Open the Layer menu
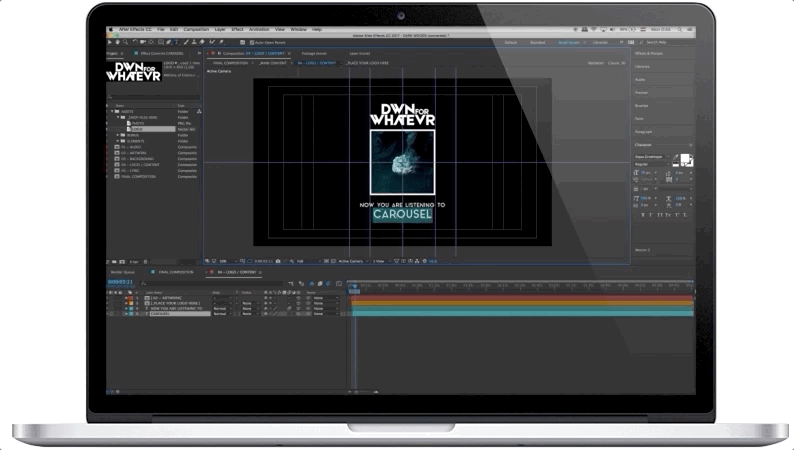The height and width of the screenshot is (450, 794). [220, 30]
